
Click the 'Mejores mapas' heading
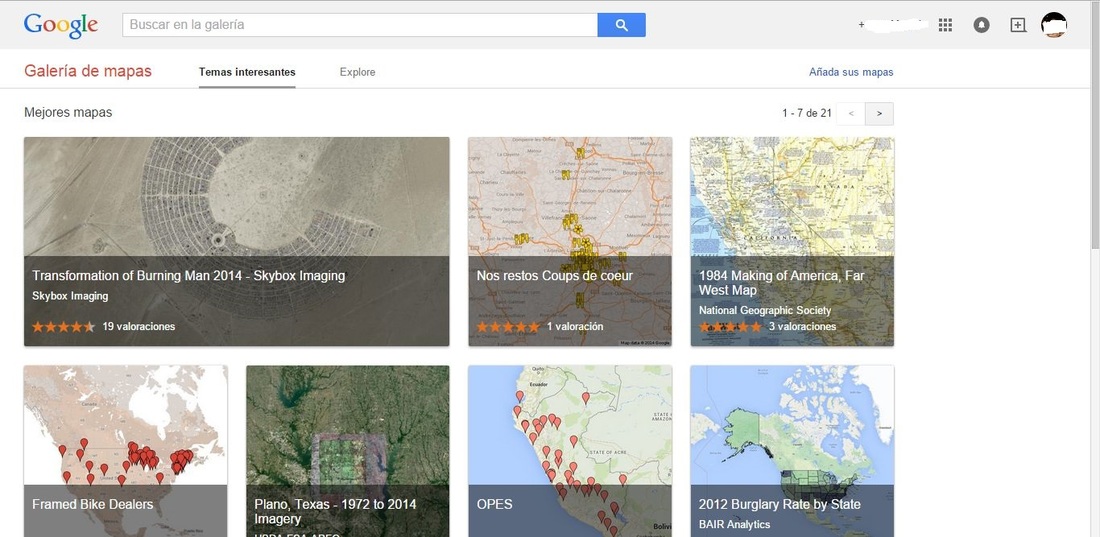(68, 112)
